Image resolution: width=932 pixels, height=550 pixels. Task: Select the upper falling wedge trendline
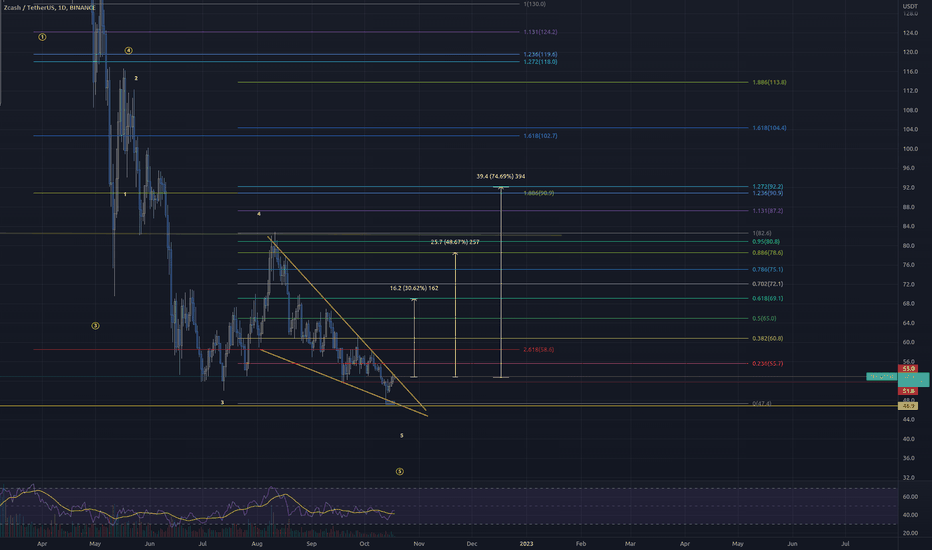coord(347,323)
